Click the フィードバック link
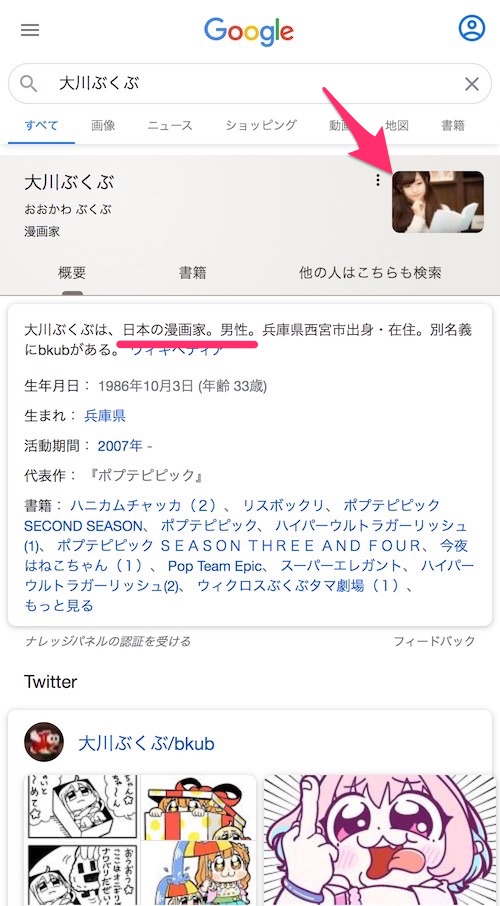The height and width of the screenshot is (906, 500). pos(434,641)
